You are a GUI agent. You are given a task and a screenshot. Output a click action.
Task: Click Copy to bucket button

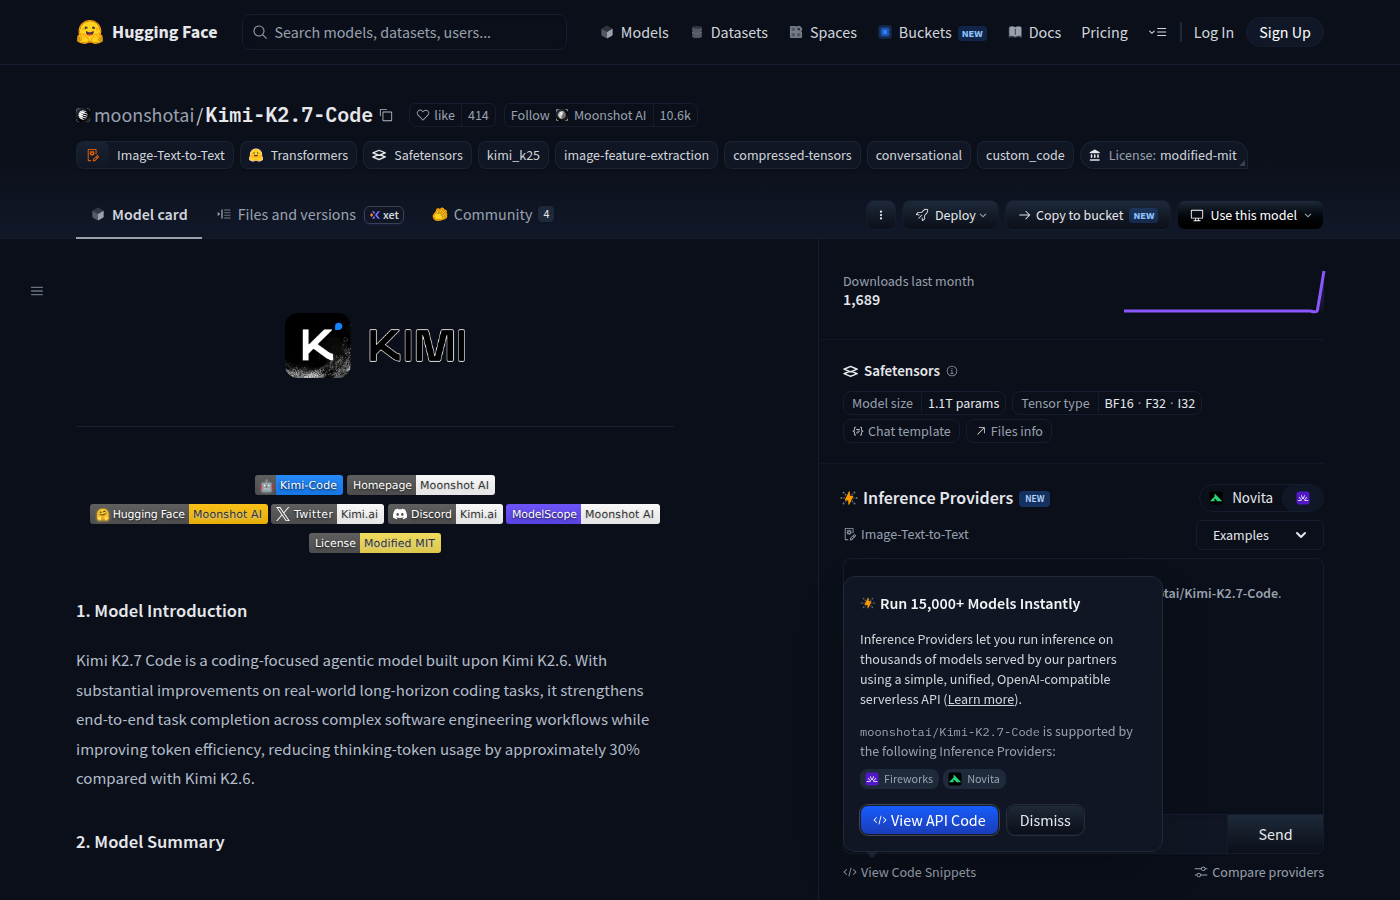1087,215
